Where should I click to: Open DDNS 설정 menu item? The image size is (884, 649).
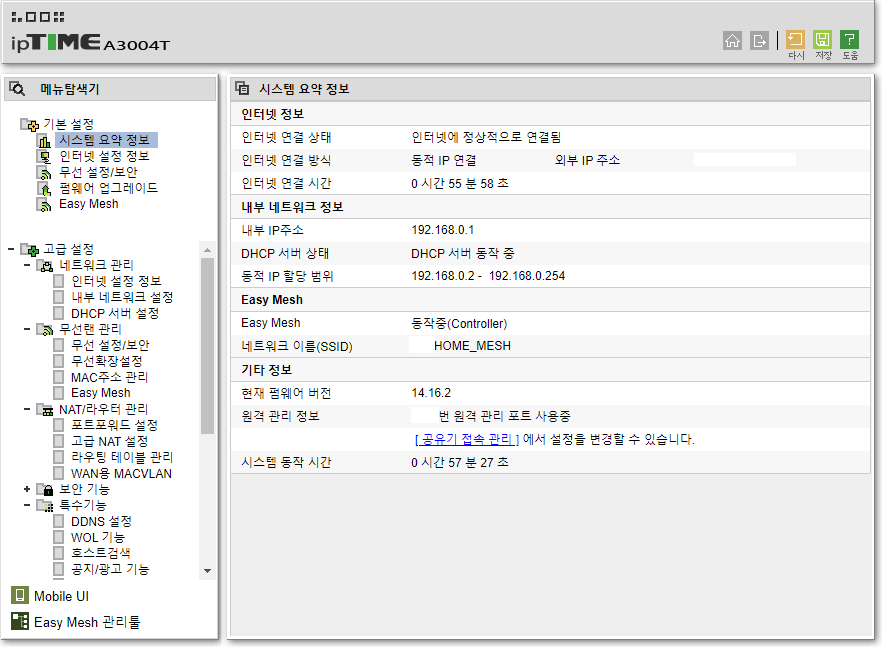(x=101, y=521)
